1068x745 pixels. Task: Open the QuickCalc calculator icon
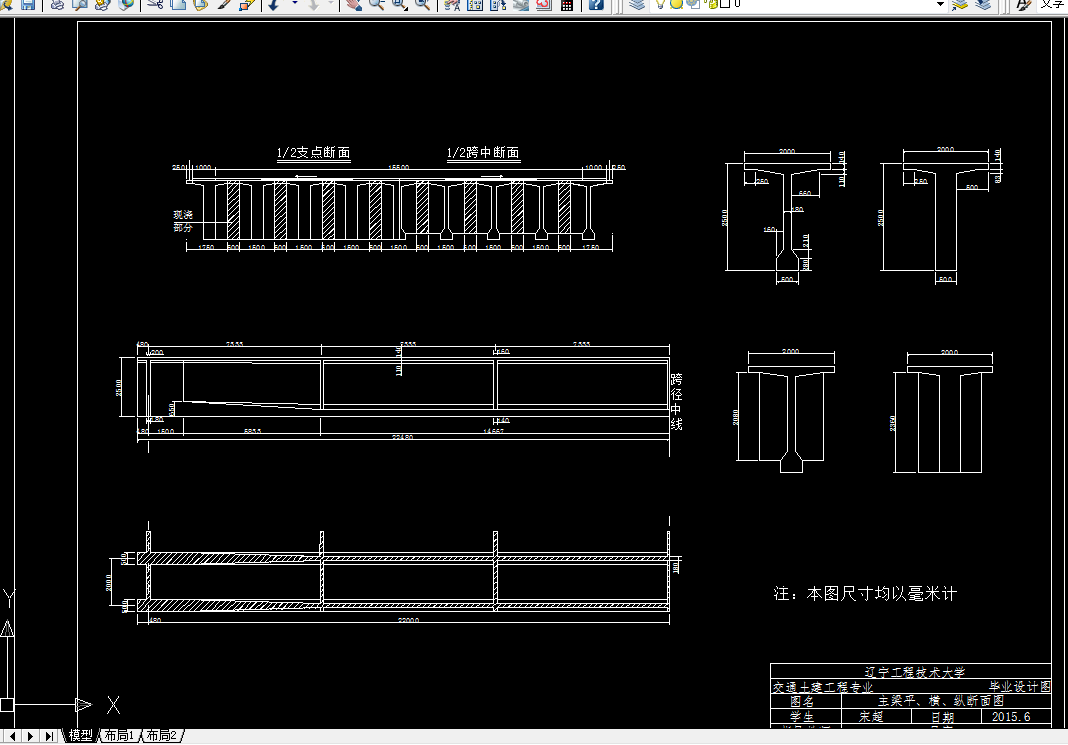[x=567, y=5]
